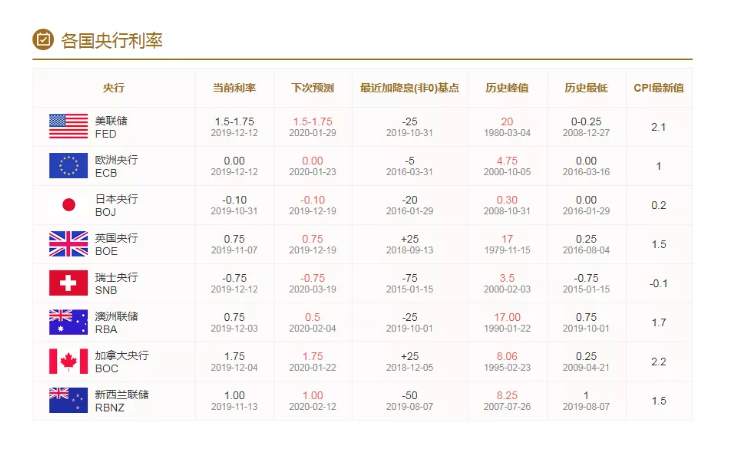Click BOJ current rate -0.10 dated 2019-10-31
Screen dimensions: 739x456
[x=234, y=204]
